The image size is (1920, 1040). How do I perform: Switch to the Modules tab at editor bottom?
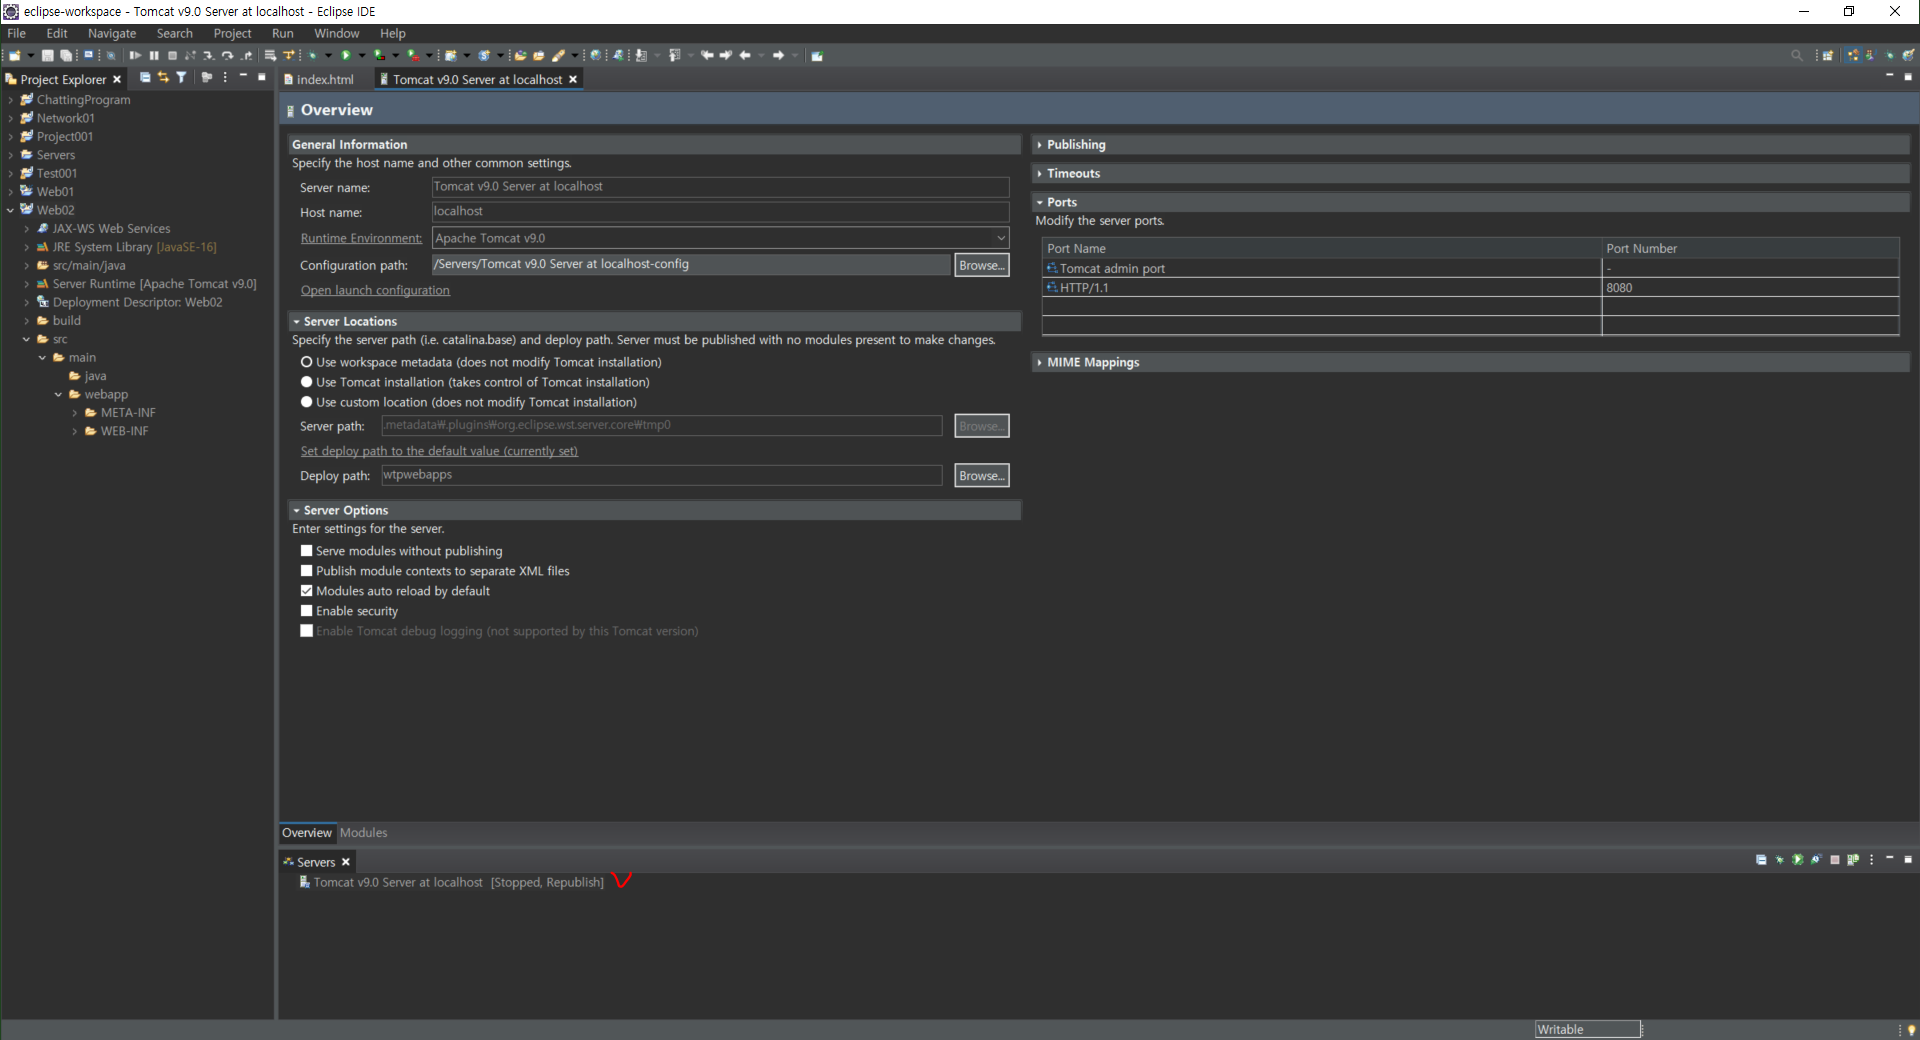click(x=363, y=833)
